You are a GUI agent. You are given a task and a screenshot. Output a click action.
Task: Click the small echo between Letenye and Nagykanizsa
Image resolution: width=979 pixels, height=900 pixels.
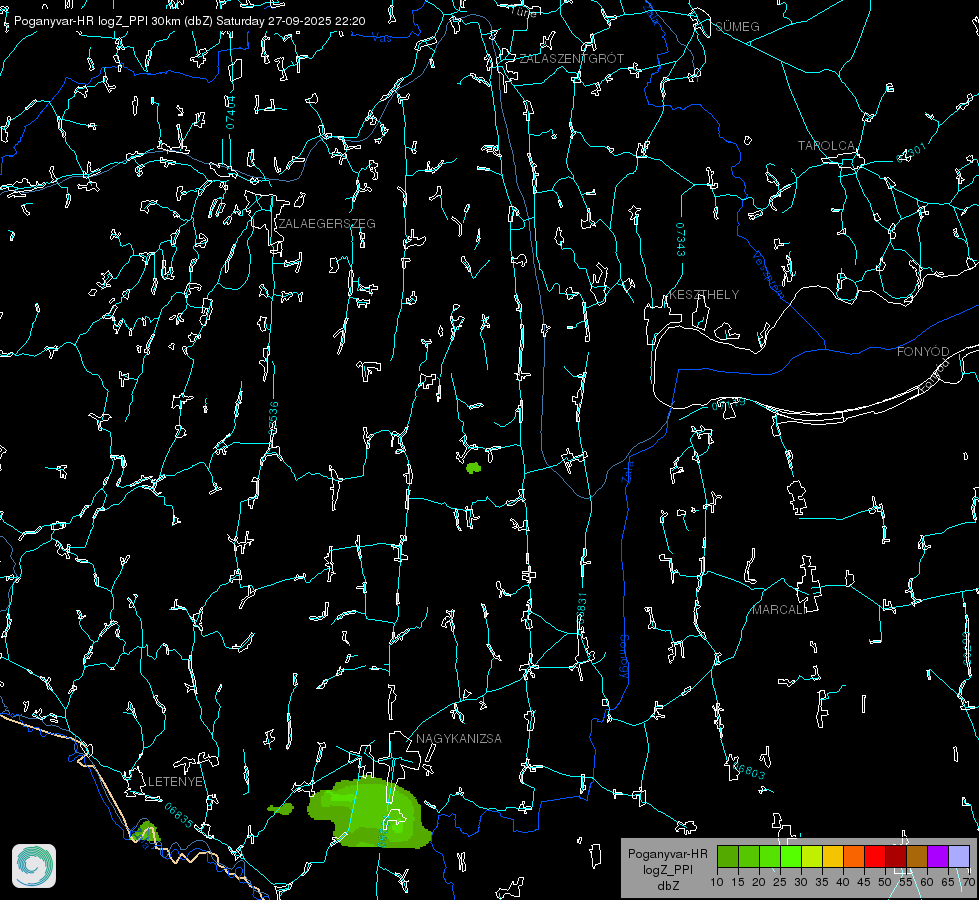click(282, 809)
